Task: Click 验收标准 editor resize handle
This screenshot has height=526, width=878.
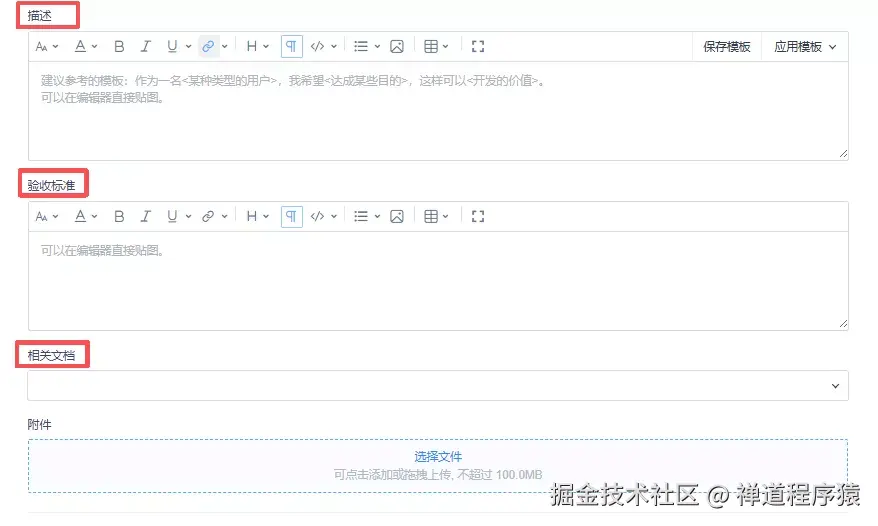Action: click(843, 324)
